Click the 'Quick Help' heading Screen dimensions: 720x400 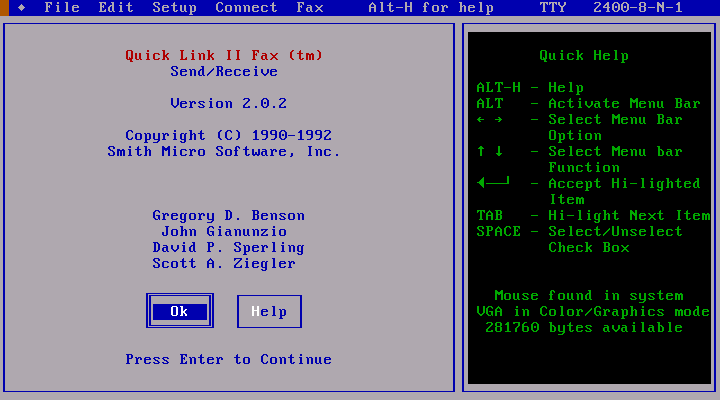(584, 55)
